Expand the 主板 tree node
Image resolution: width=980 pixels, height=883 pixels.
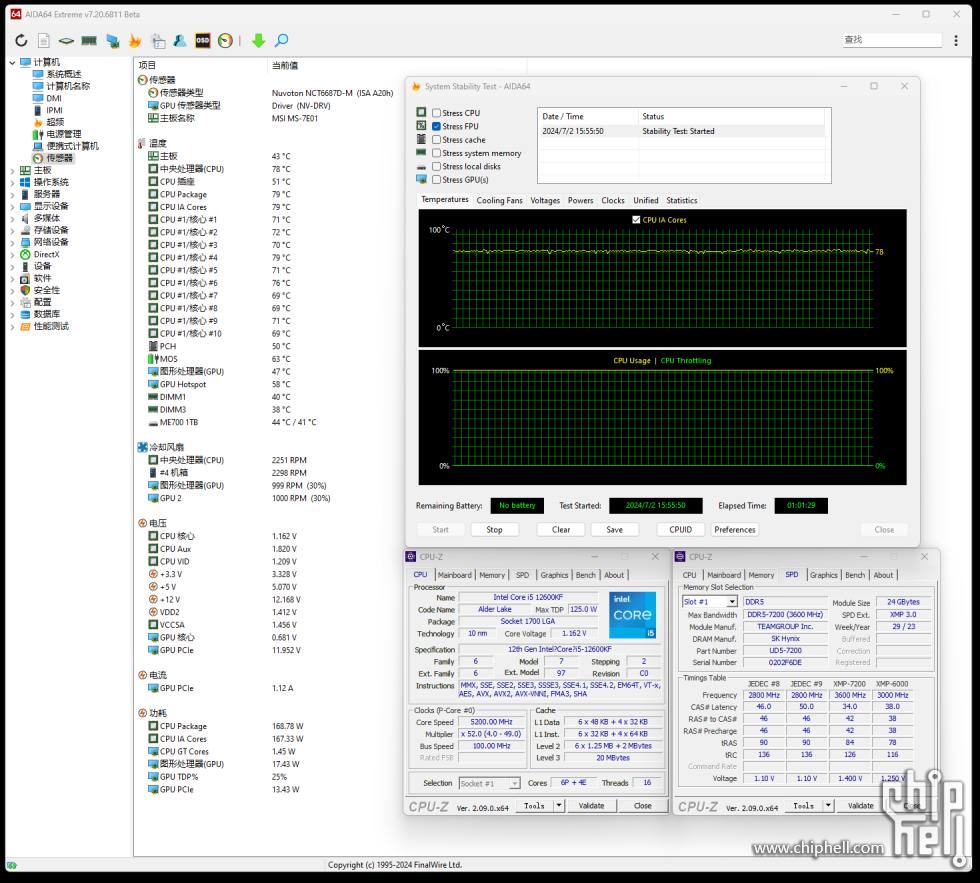[12, 171]
